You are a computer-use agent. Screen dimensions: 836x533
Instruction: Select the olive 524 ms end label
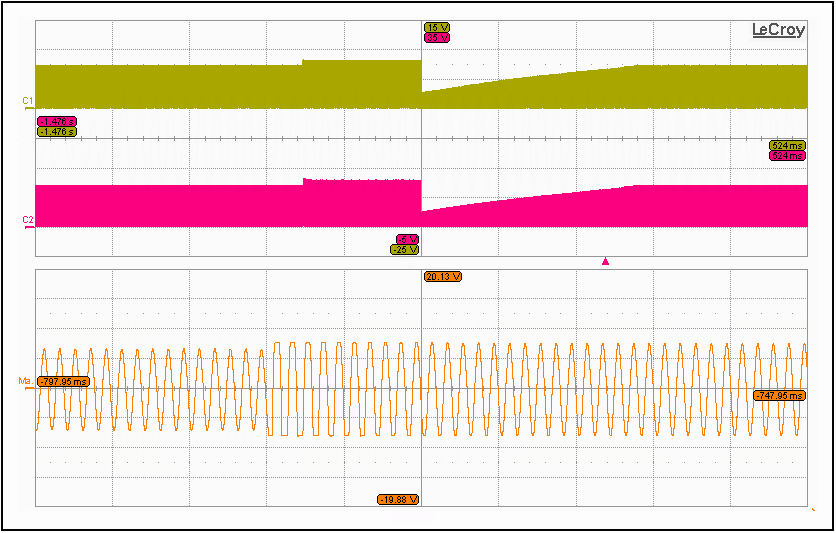(787, 146)
